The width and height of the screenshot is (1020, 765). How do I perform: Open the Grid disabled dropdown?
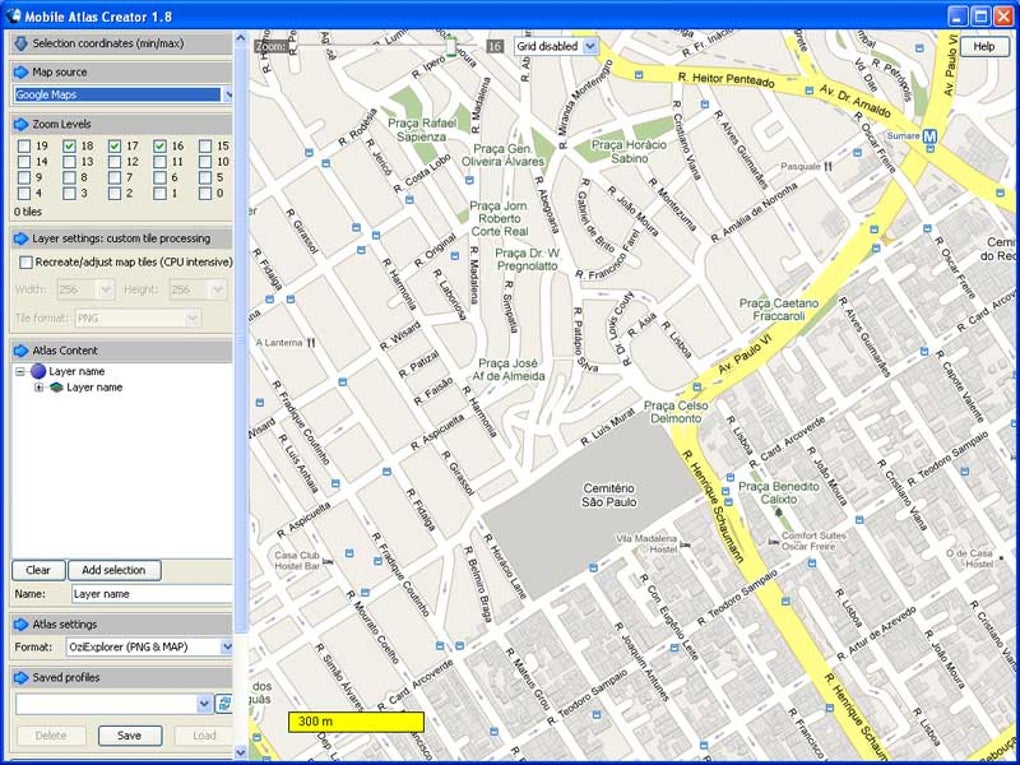(x=590, y=46)
